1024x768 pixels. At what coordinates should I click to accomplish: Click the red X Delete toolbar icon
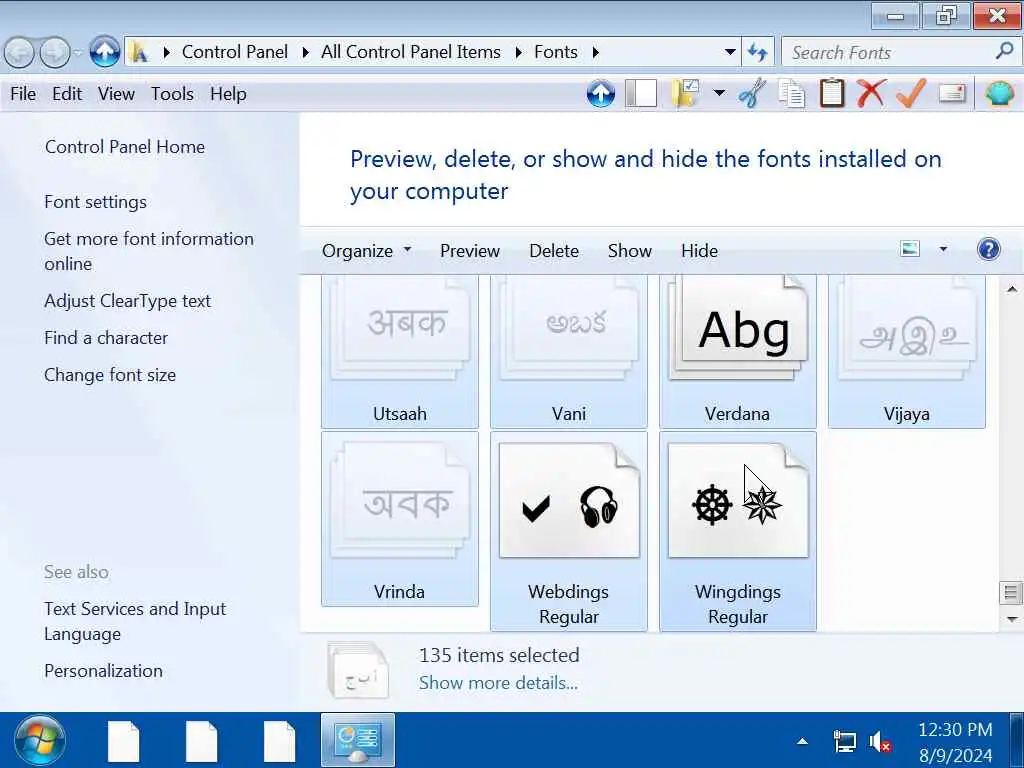pos(871,93)
